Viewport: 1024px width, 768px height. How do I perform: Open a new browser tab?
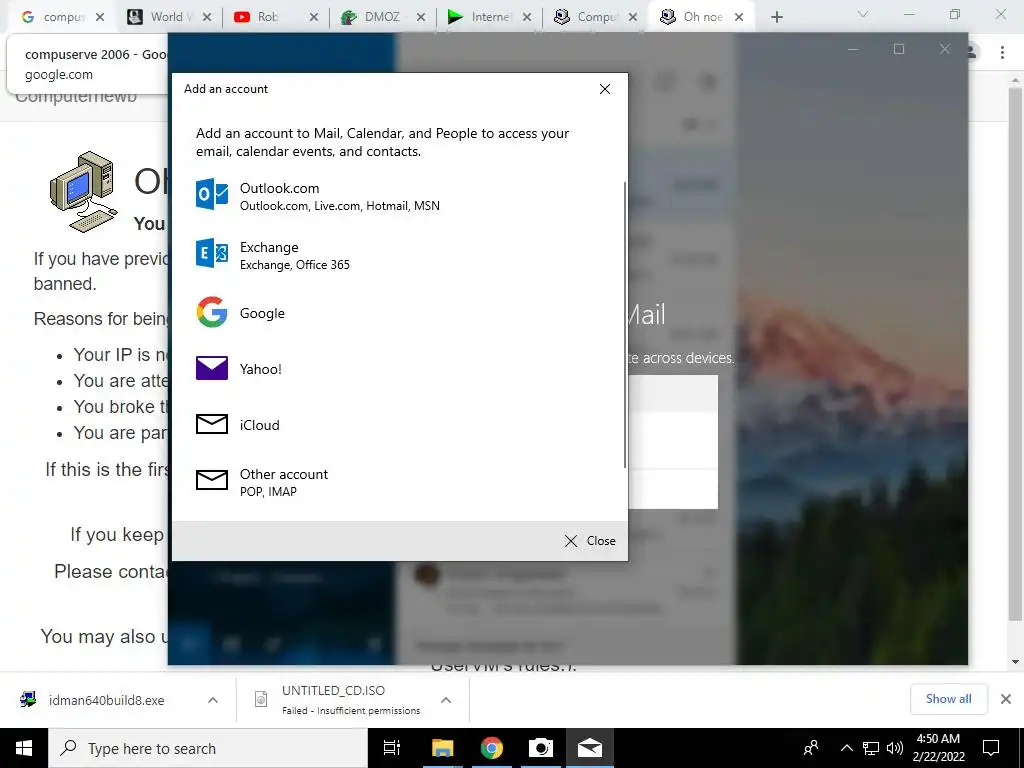pos(776,18)
